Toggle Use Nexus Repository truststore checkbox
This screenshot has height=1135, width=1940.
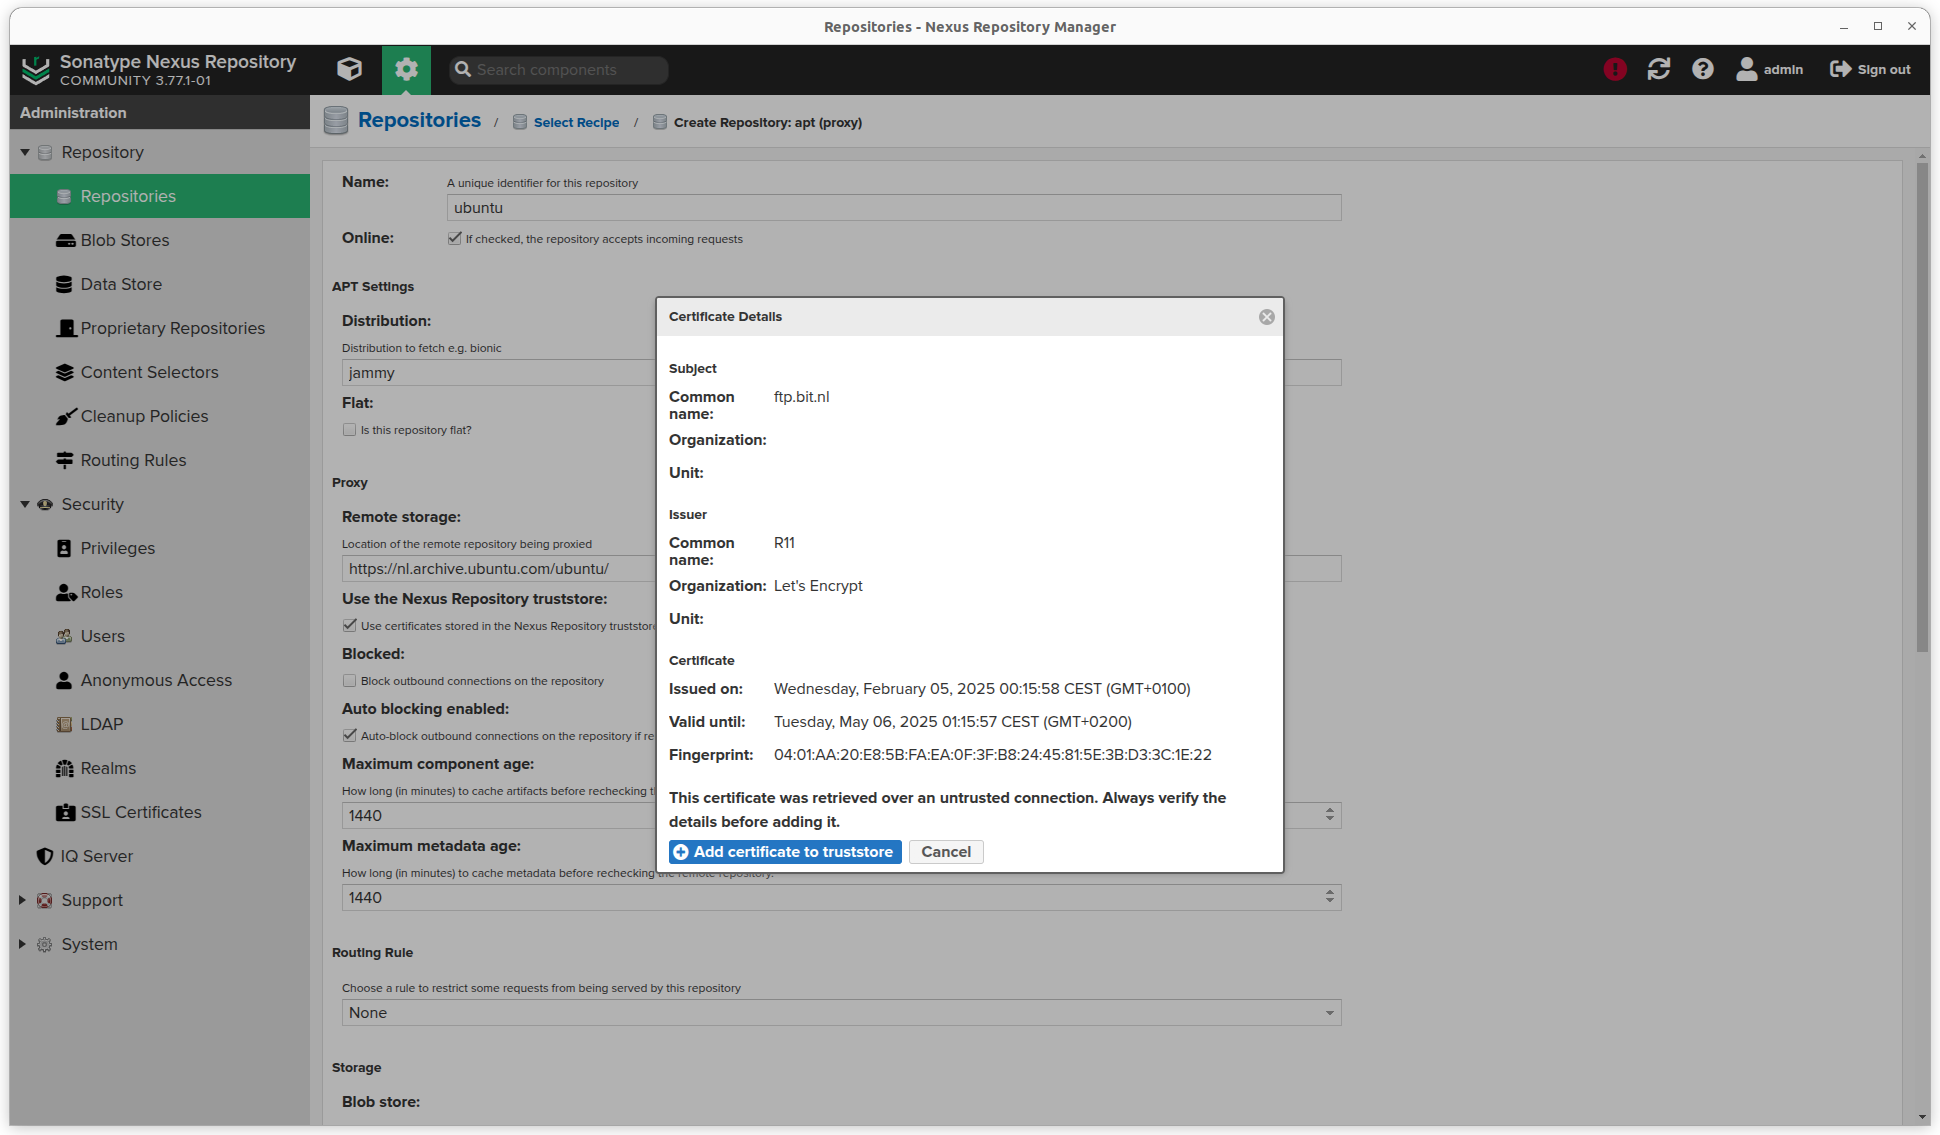point(350,625)
